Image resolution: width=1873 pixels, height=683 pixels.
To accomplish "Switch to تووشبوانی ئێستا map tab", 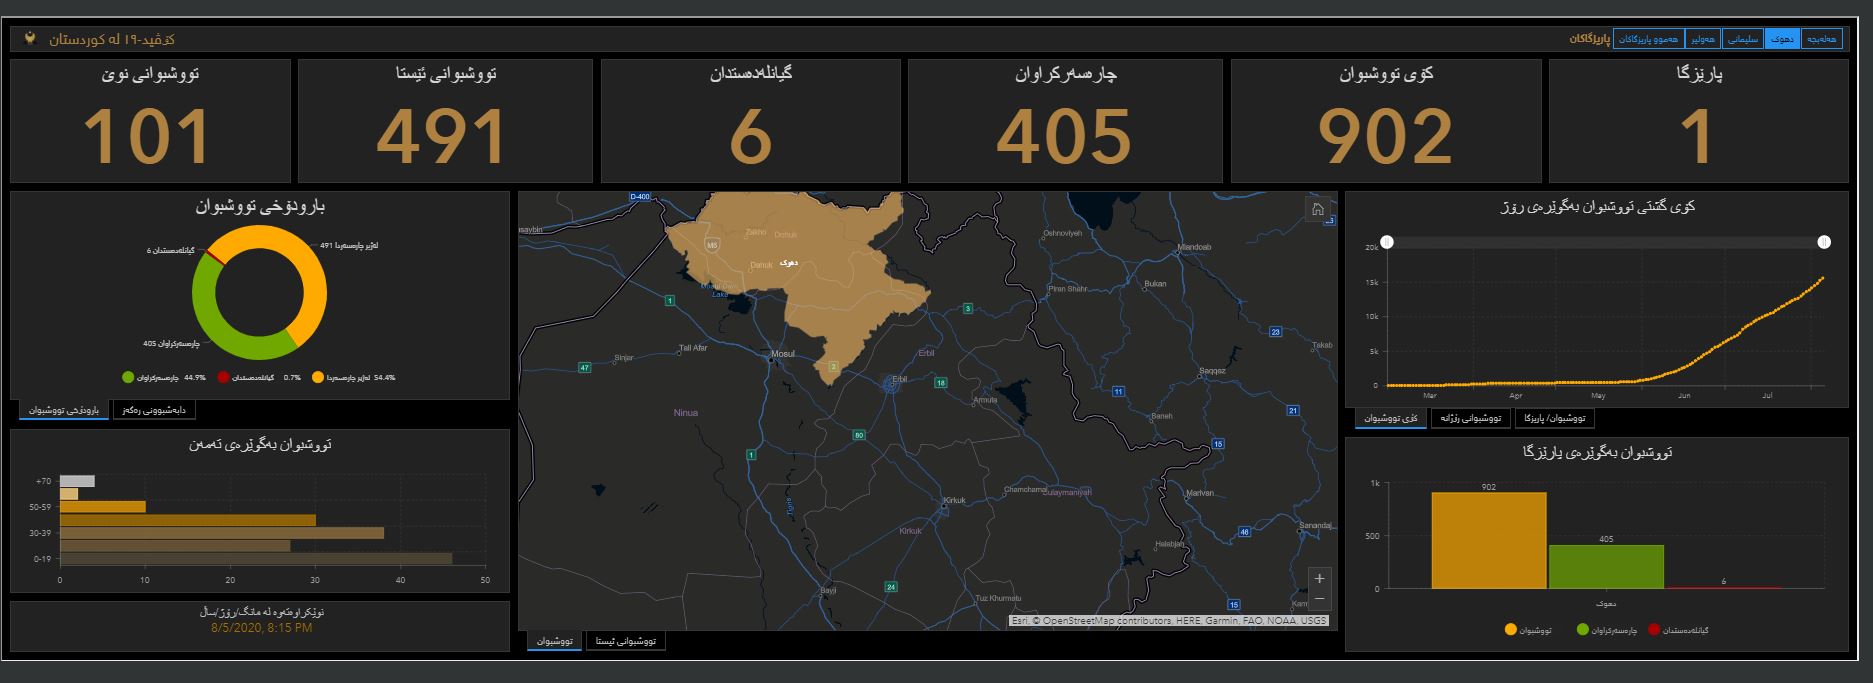I will coord(625,641).
